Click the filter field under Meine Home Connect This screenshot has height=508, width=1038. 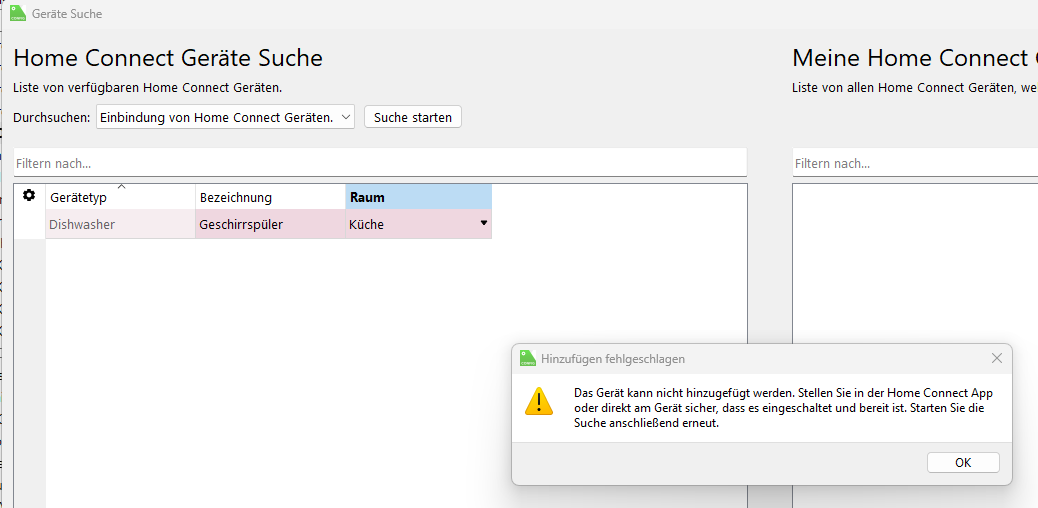coord(914,163)
